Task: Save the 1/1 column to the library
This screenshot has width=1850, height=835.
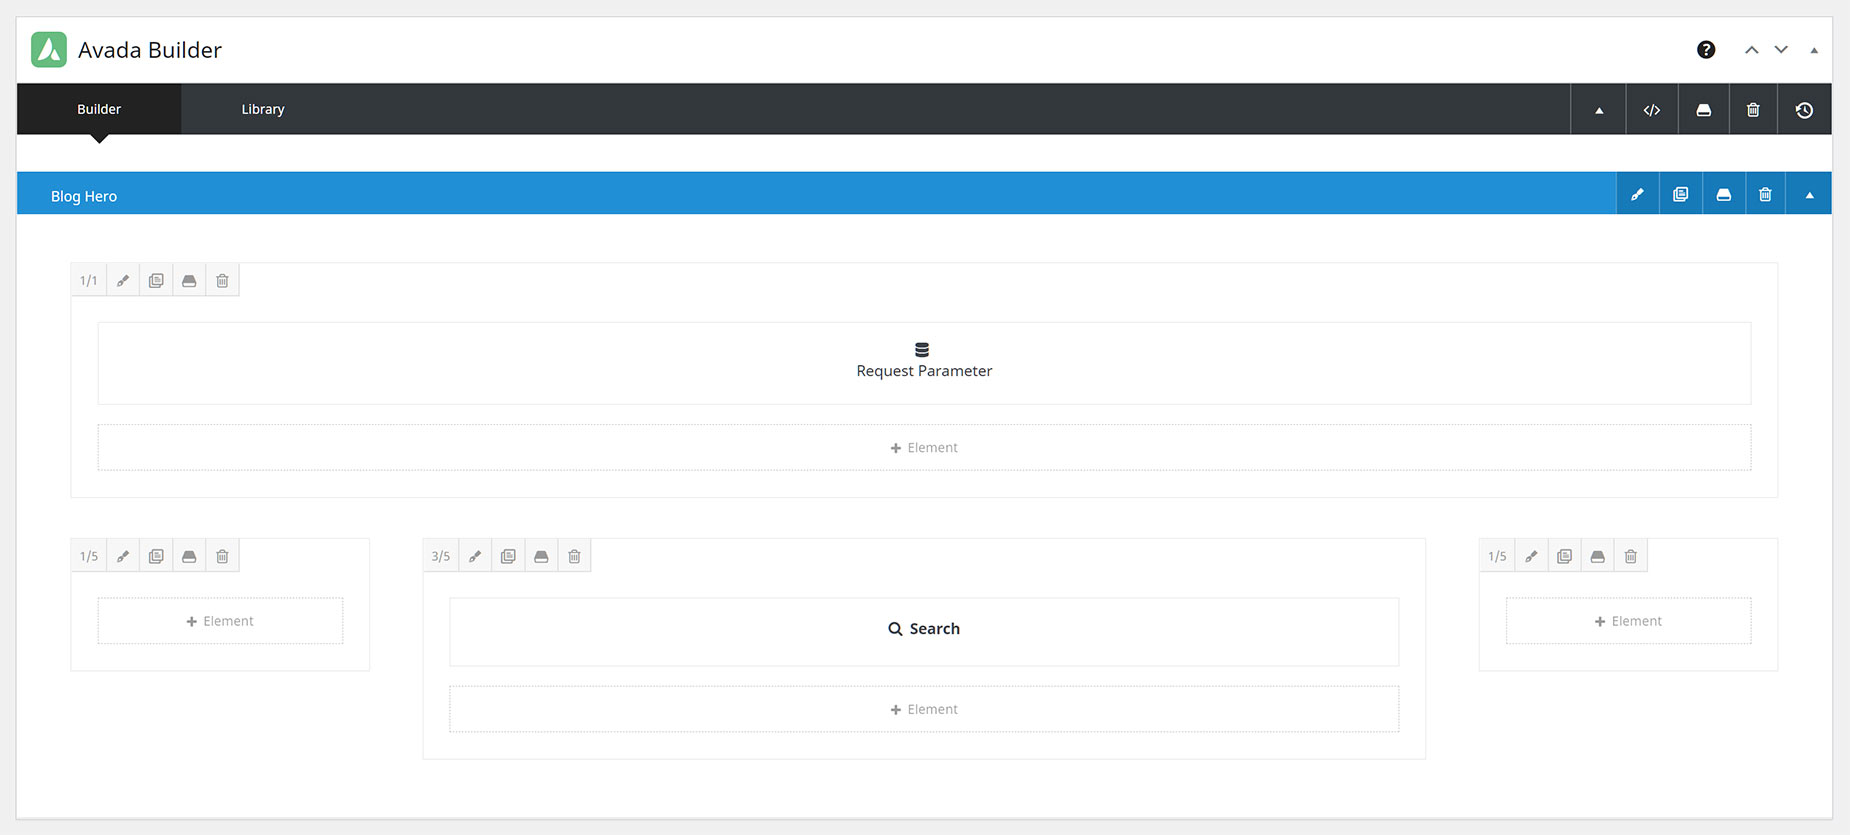Action: (x=189, y=280)
